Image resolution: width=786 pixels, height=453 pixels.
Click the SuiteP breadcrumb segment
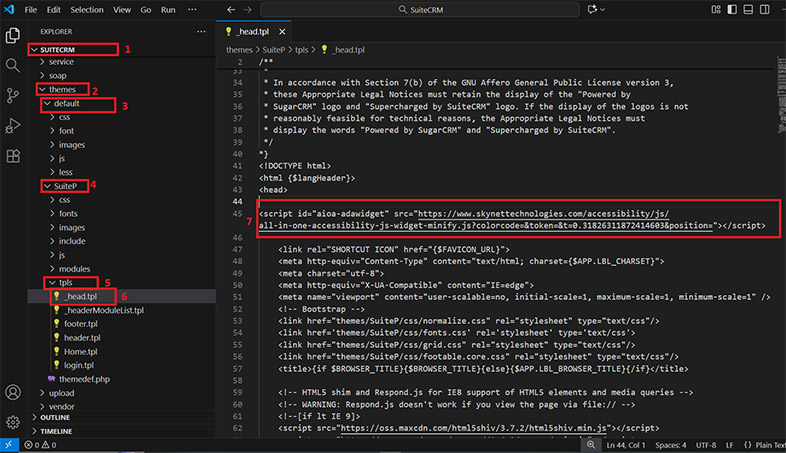click(274, 50)
